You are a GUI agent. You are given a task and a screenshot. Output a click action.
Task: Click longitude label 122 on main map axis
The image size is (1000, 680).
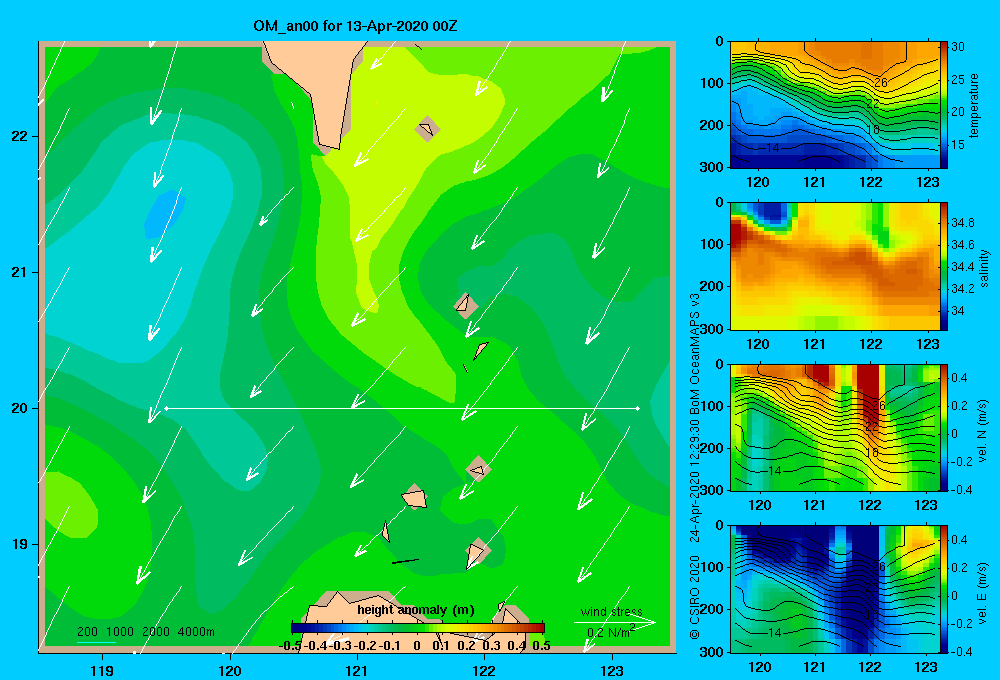[485, 670]
